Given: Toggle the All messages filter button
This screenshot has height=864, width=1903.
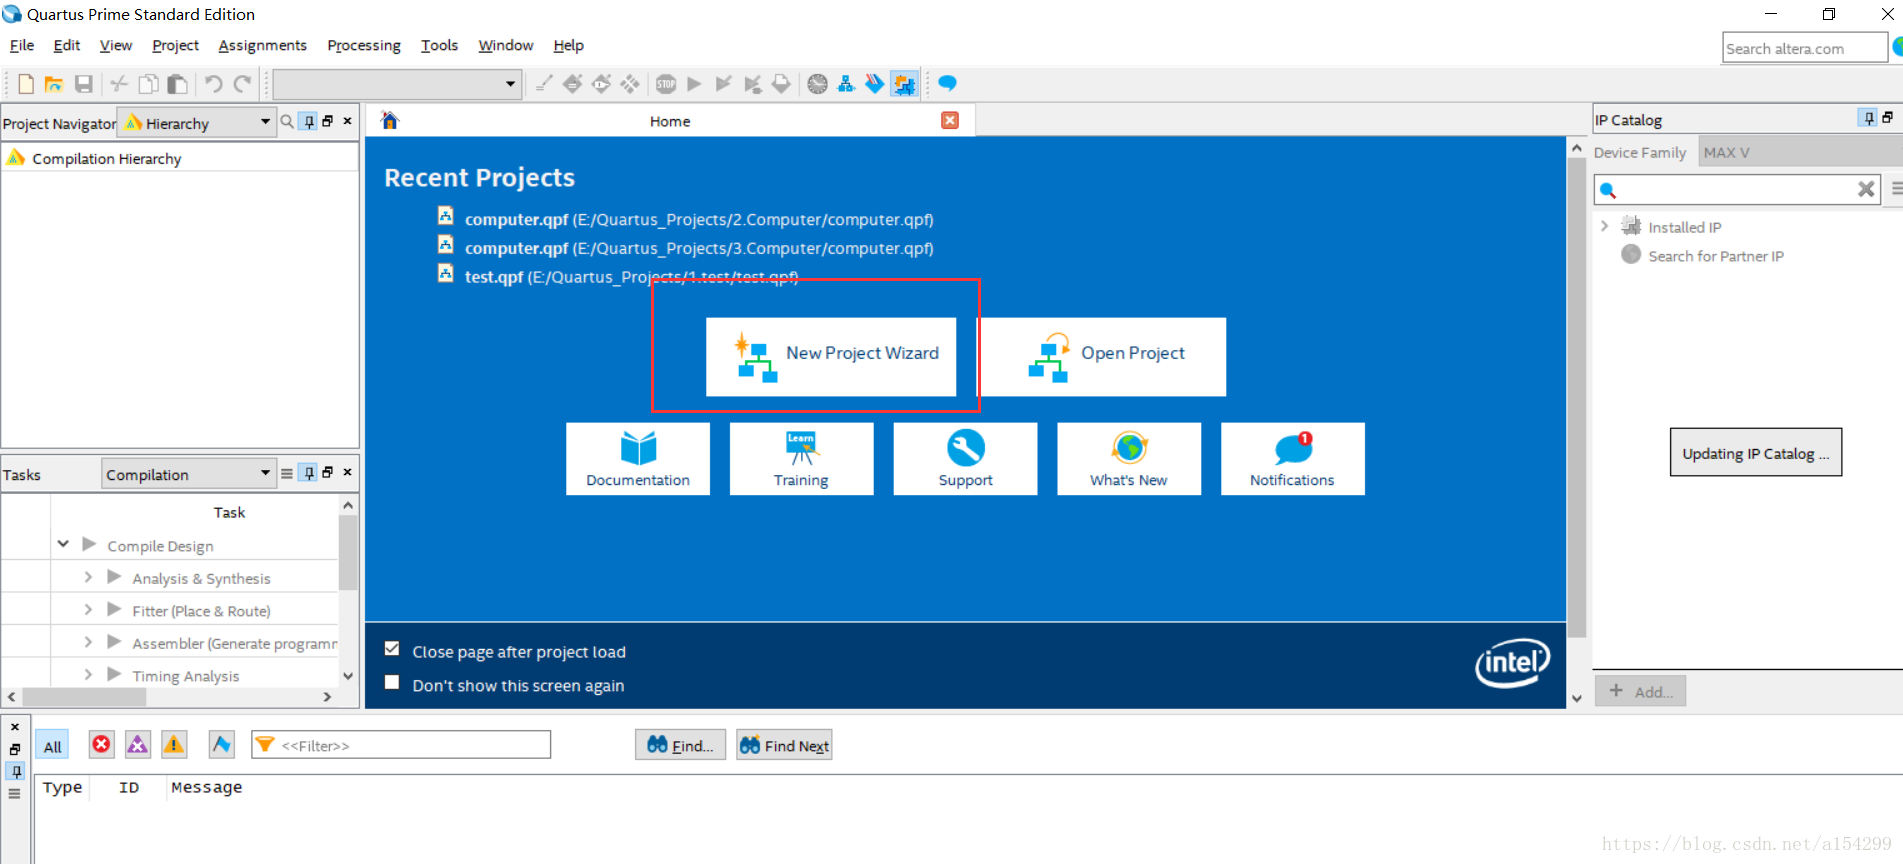Looking at the screenshot, I should [53, 746].
